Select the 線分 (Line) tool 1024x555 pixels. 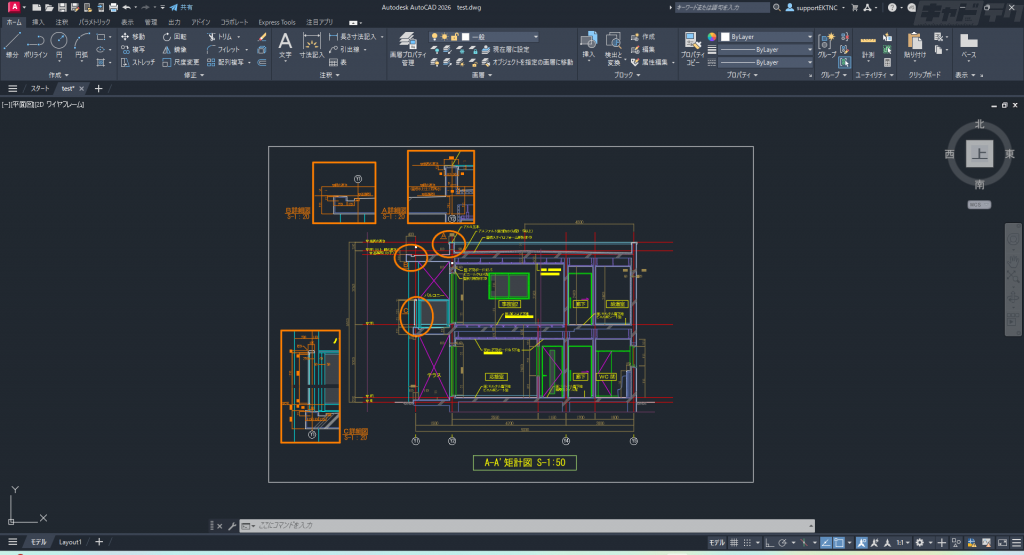point(12,44)
